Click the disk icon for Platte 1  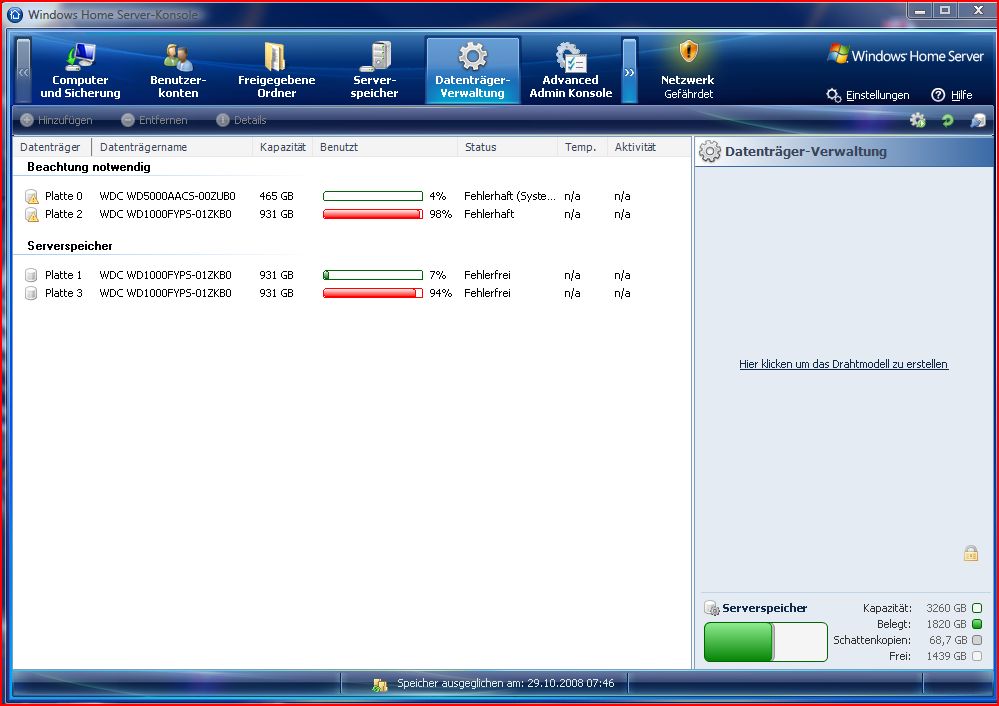click(31, 275)
